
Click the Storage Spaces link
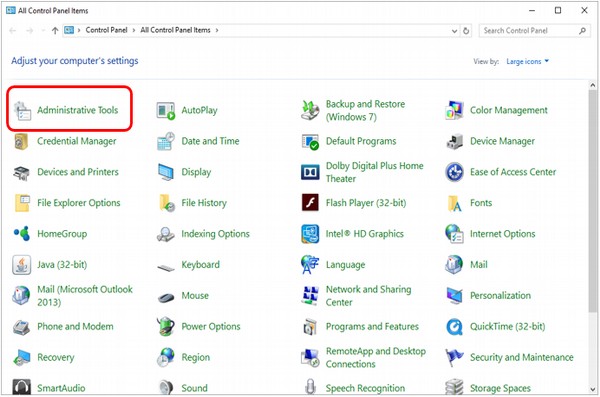click(500, 388)
